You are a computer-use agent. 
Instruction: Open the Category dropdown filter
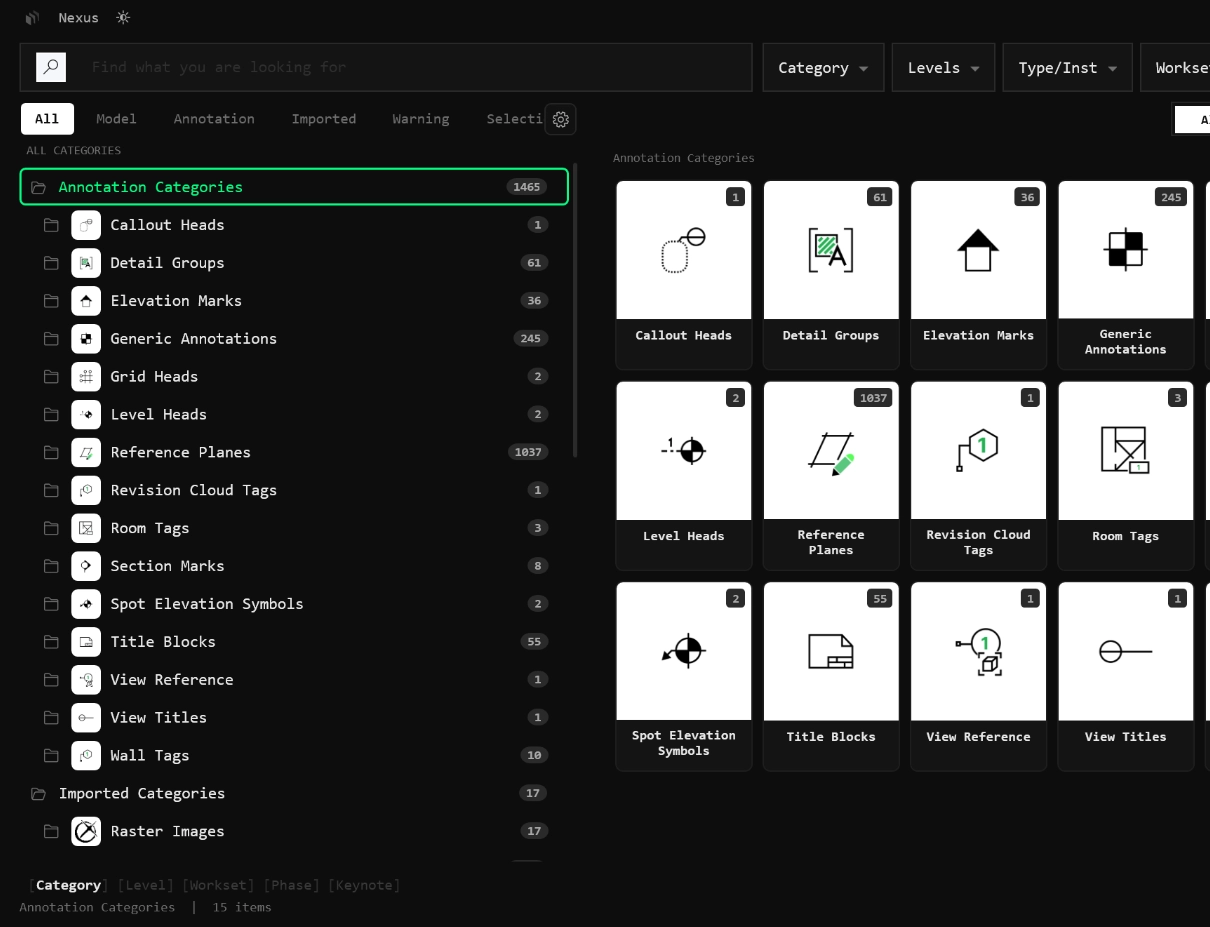tap(823, 68)
